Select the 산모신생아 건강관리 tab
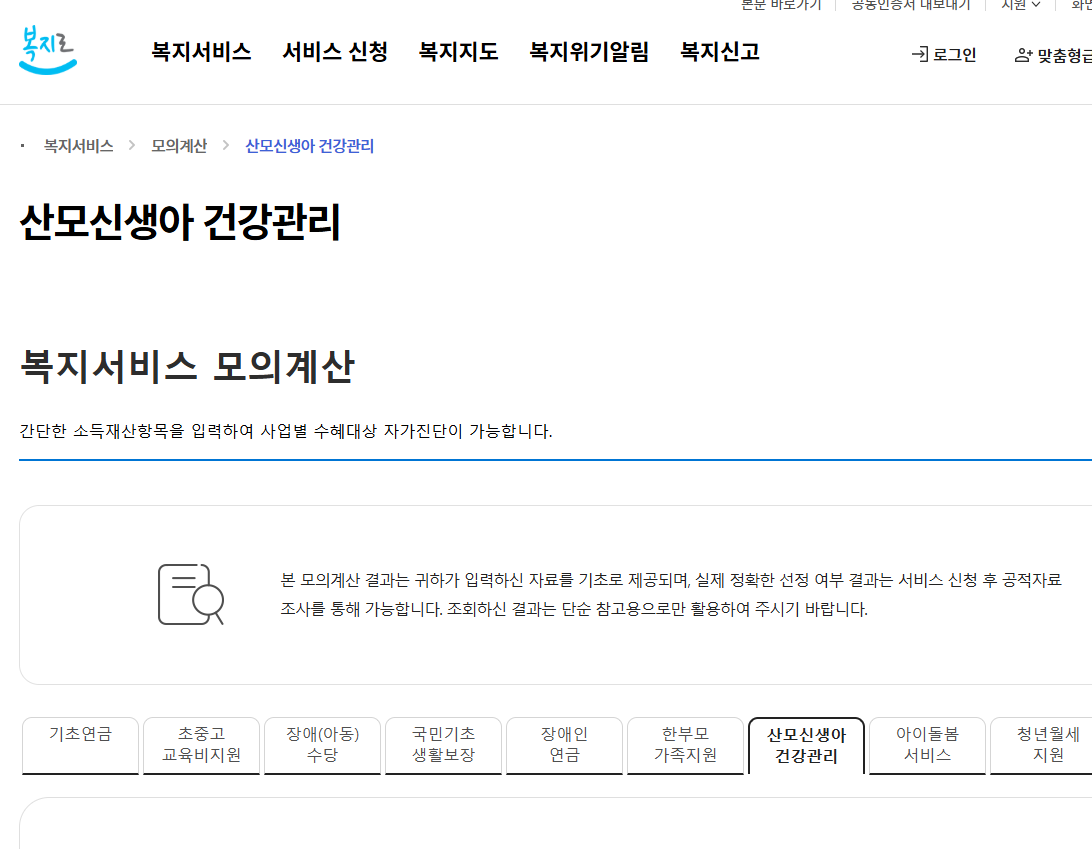The height and width of the screenshot is (849, 1092). pos(806,745)
